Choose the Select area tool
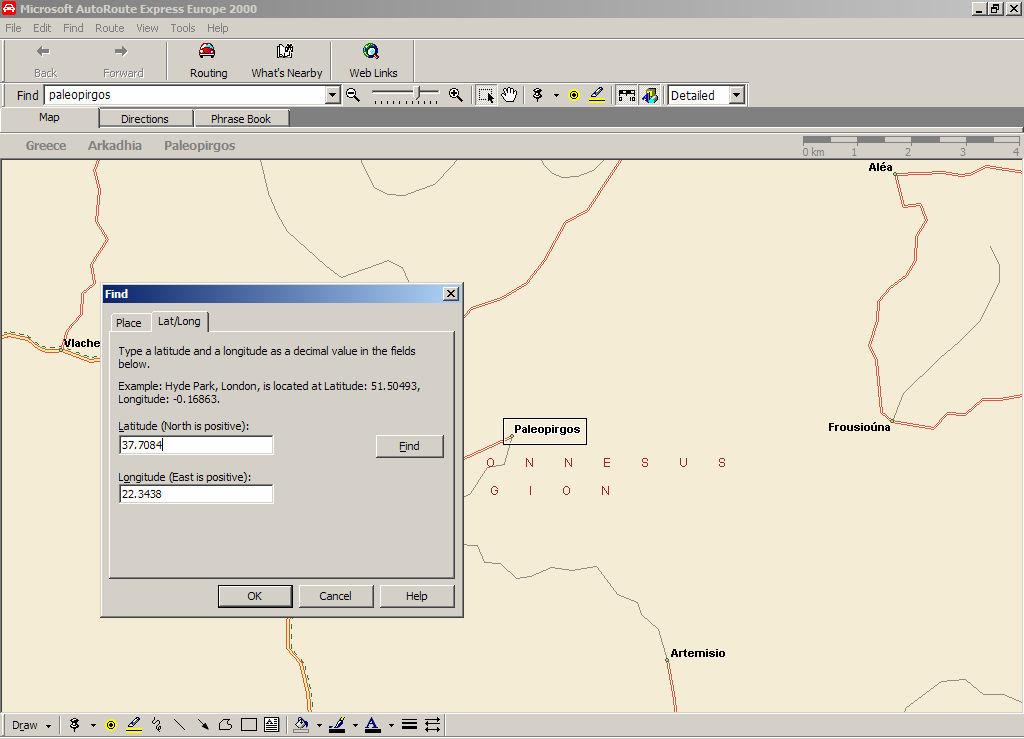Screen dimensions: 1024x739 pos(486,95)
